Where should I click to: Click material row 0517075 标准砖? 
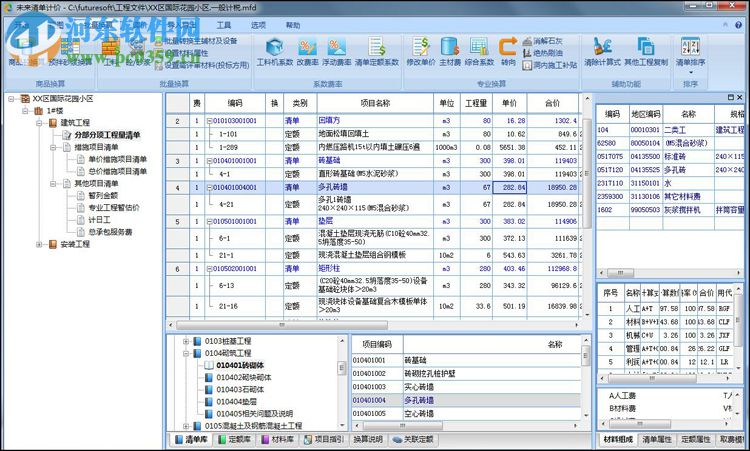click(670, 156)
